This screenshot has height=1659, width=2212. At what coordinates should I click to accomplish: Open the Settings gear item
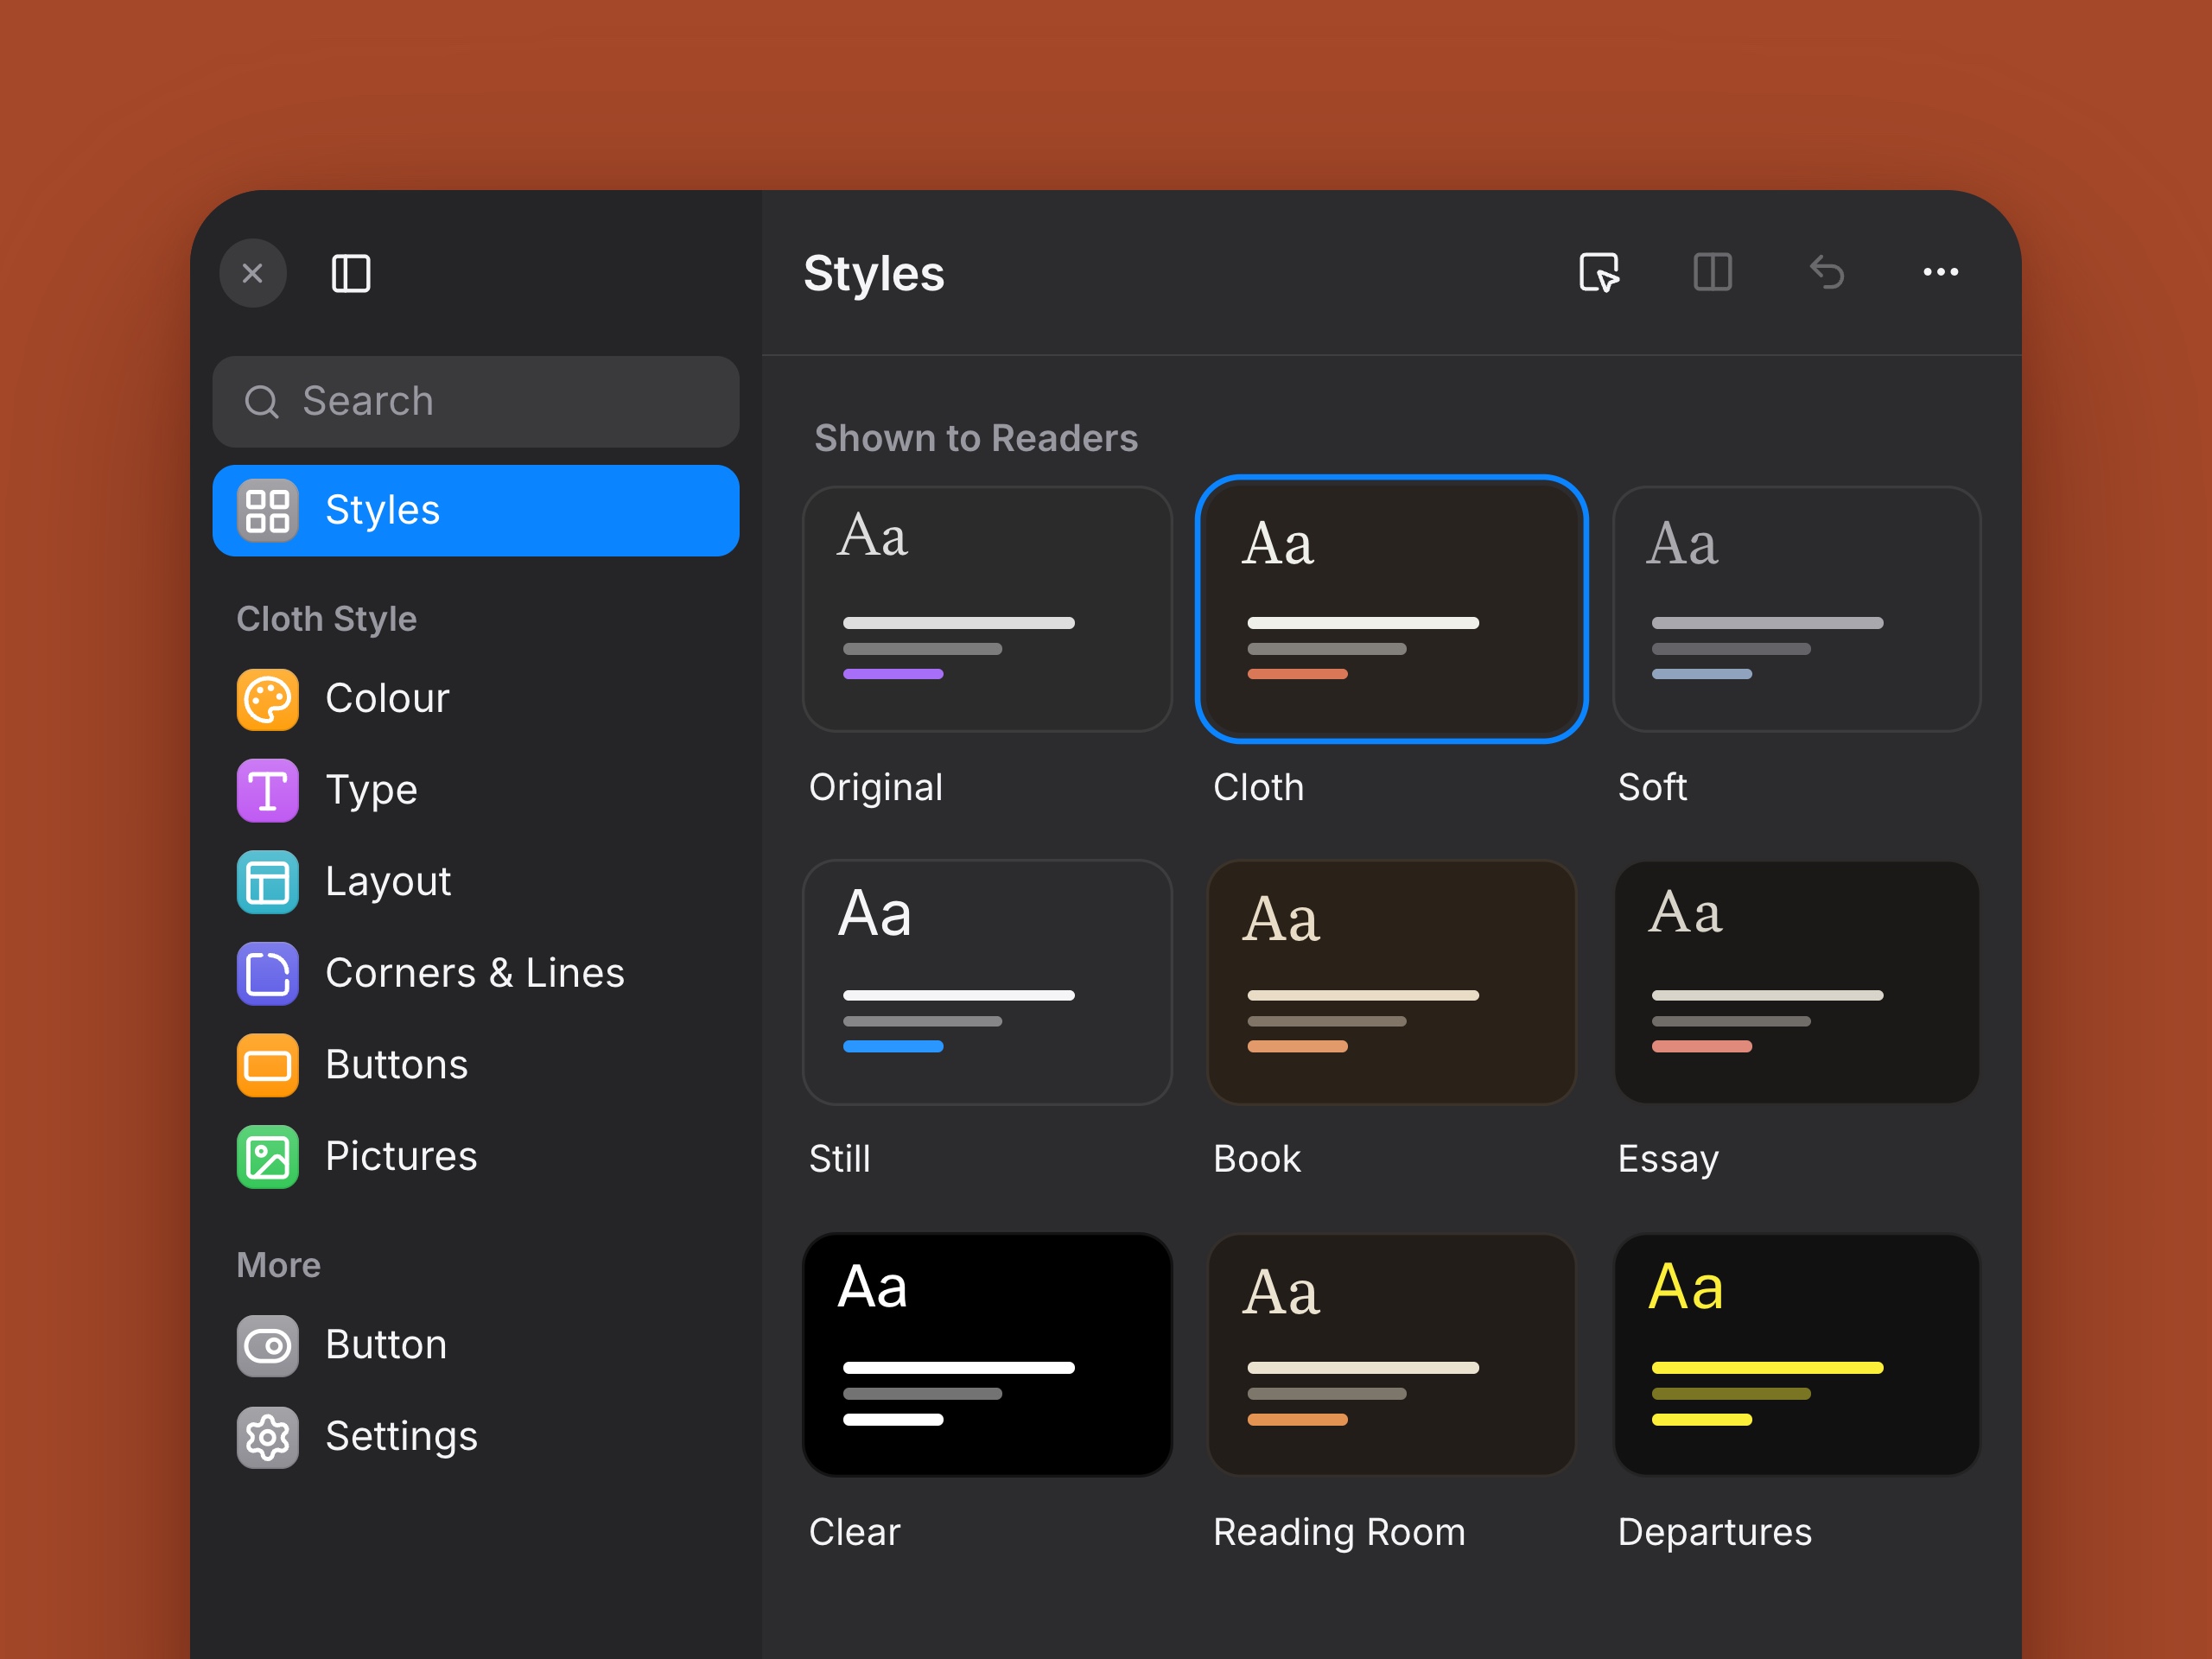click(476, 1437)
